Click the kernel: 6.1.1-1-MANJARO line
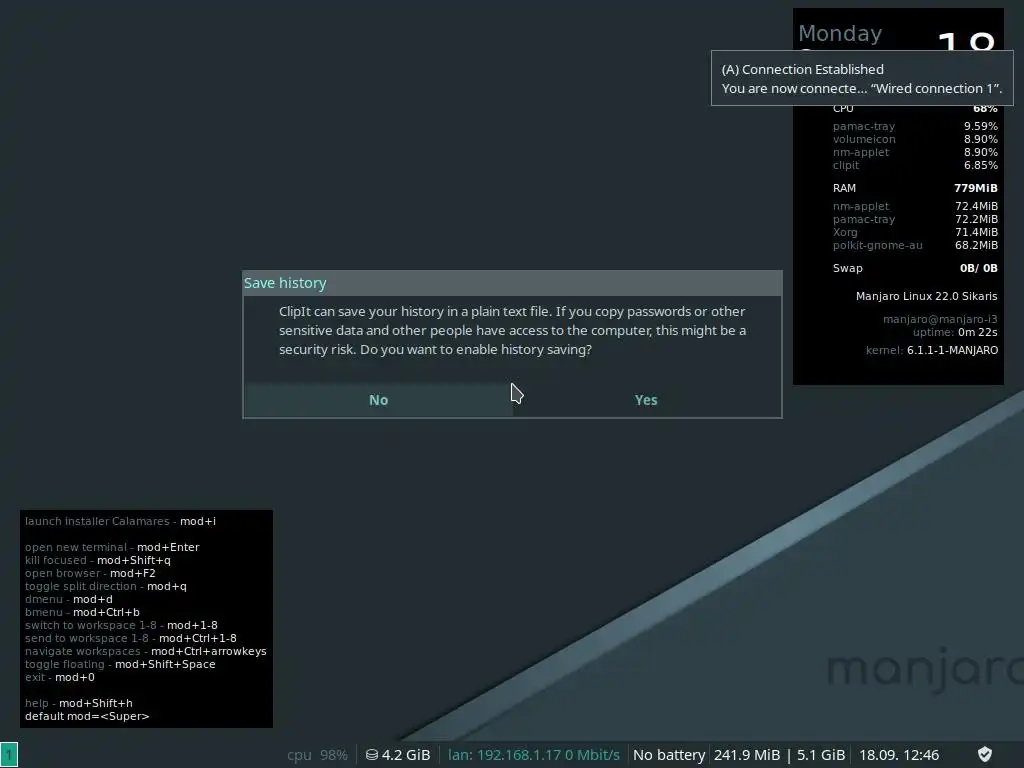 pyautogui.click(x=932, y=350)
